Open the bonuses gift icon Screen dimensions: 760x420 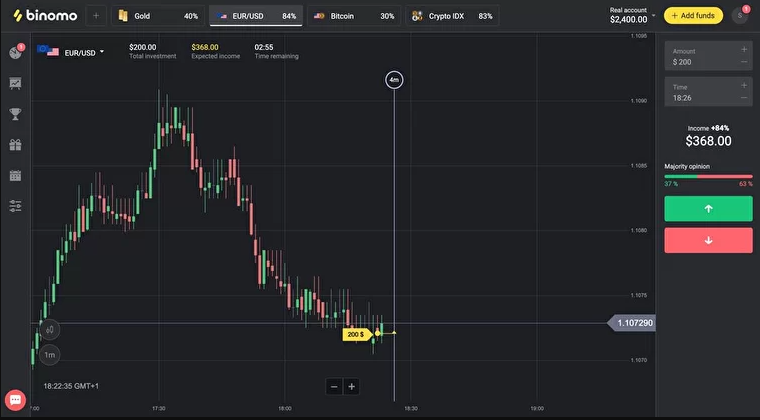click(16, 145)
